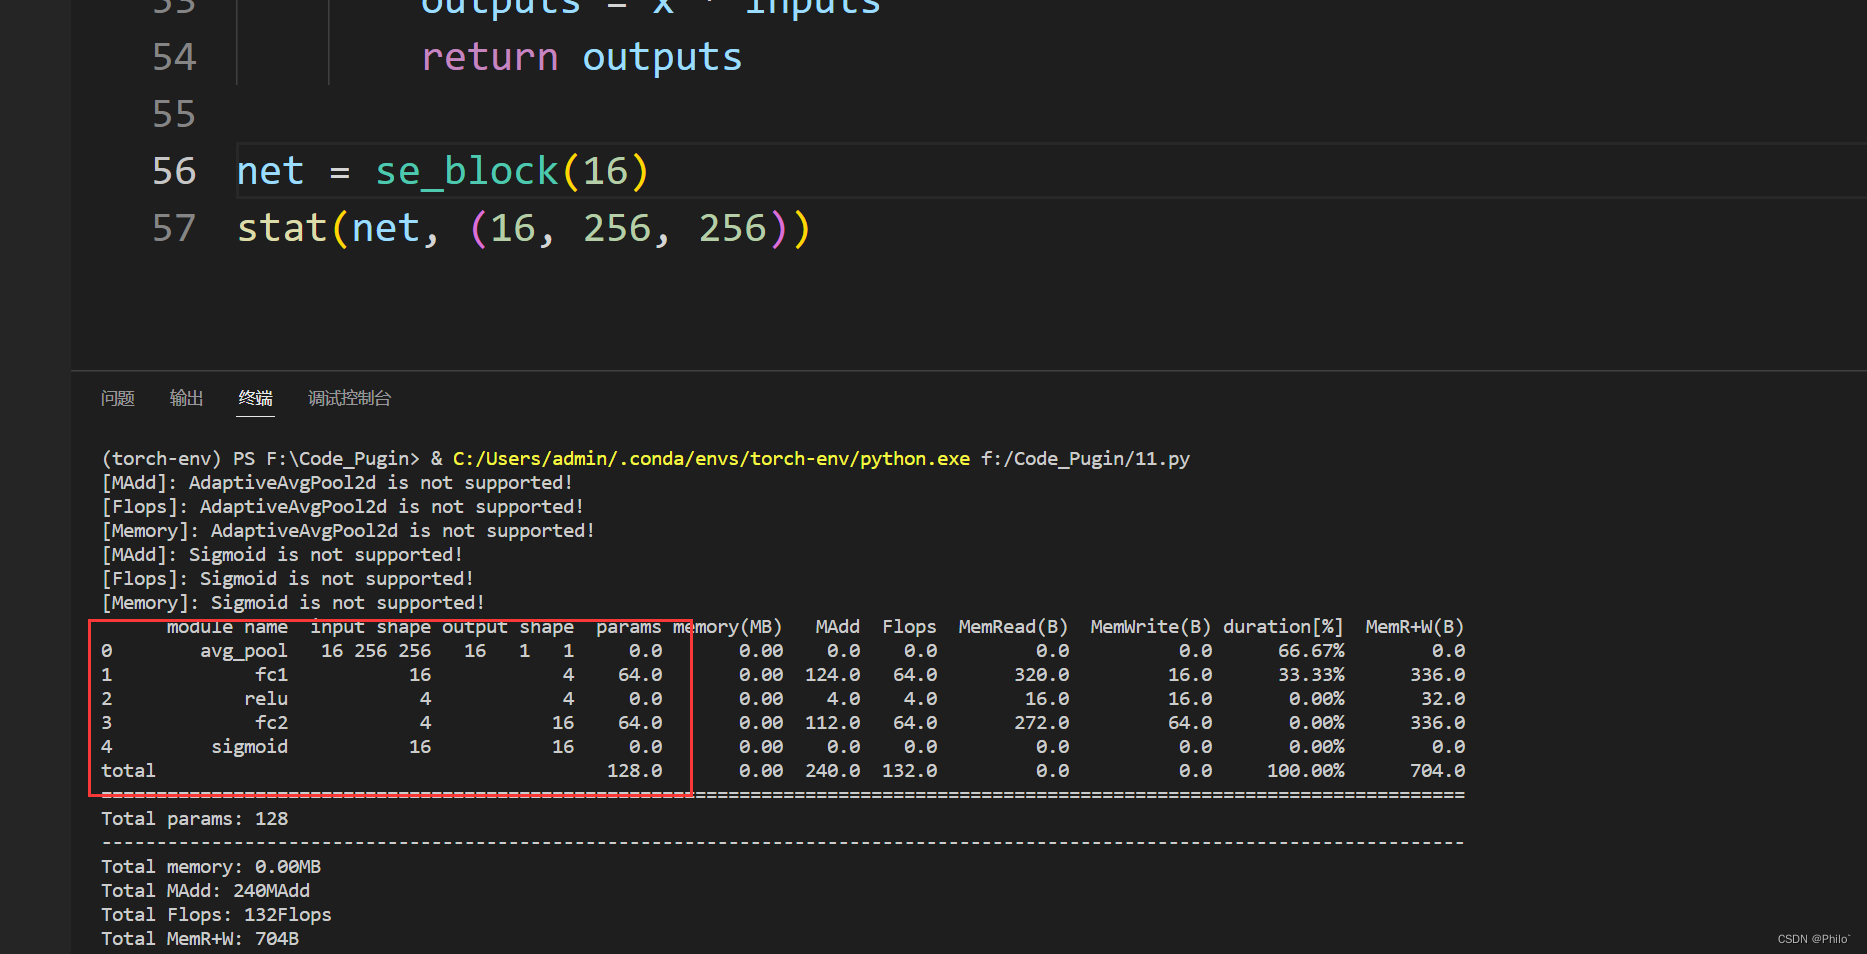The height and width of the screenshot is (954, 1867).
Task: Click the 'sigmoid' module name row
Action: tap(249, 747)
